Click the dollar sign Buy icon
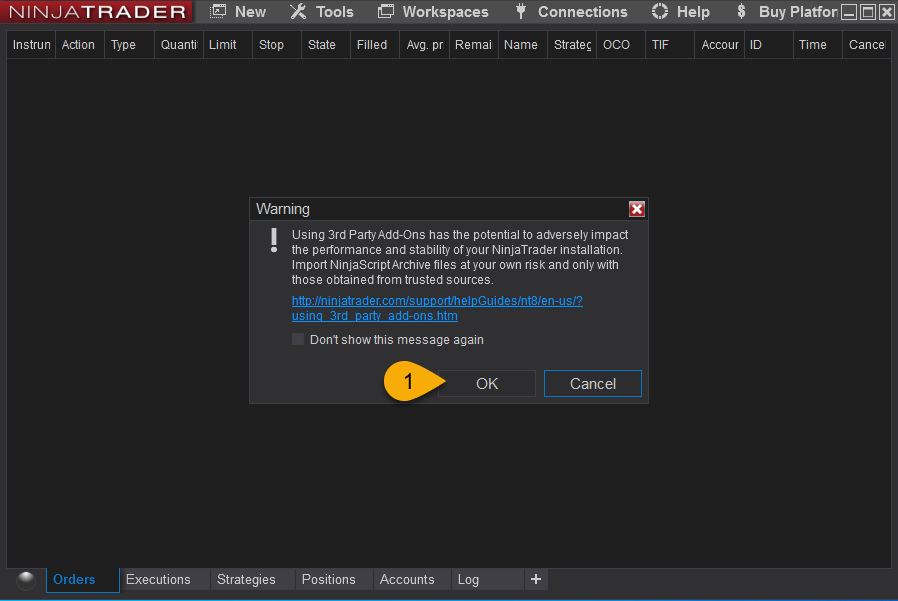The height and width of the screenshot is (601, 898). pos(741,11)
